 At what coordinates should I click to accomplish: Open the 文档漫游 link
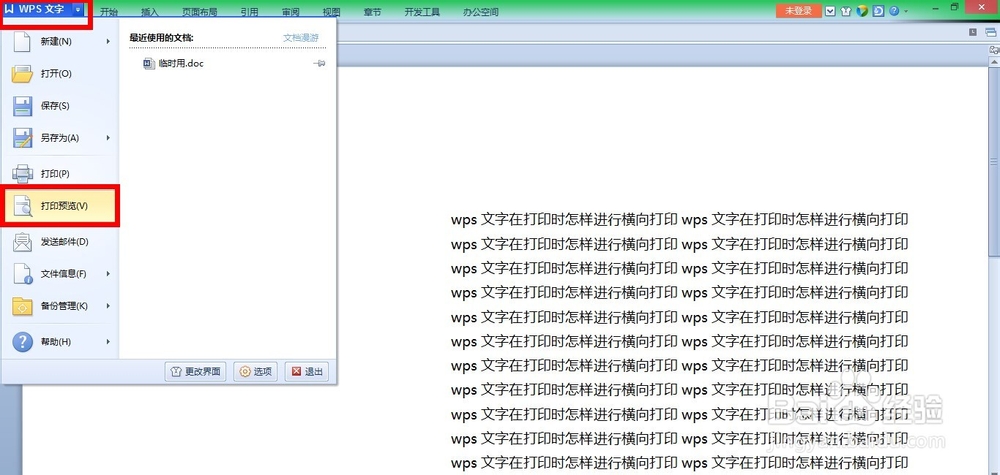[300, 38]
